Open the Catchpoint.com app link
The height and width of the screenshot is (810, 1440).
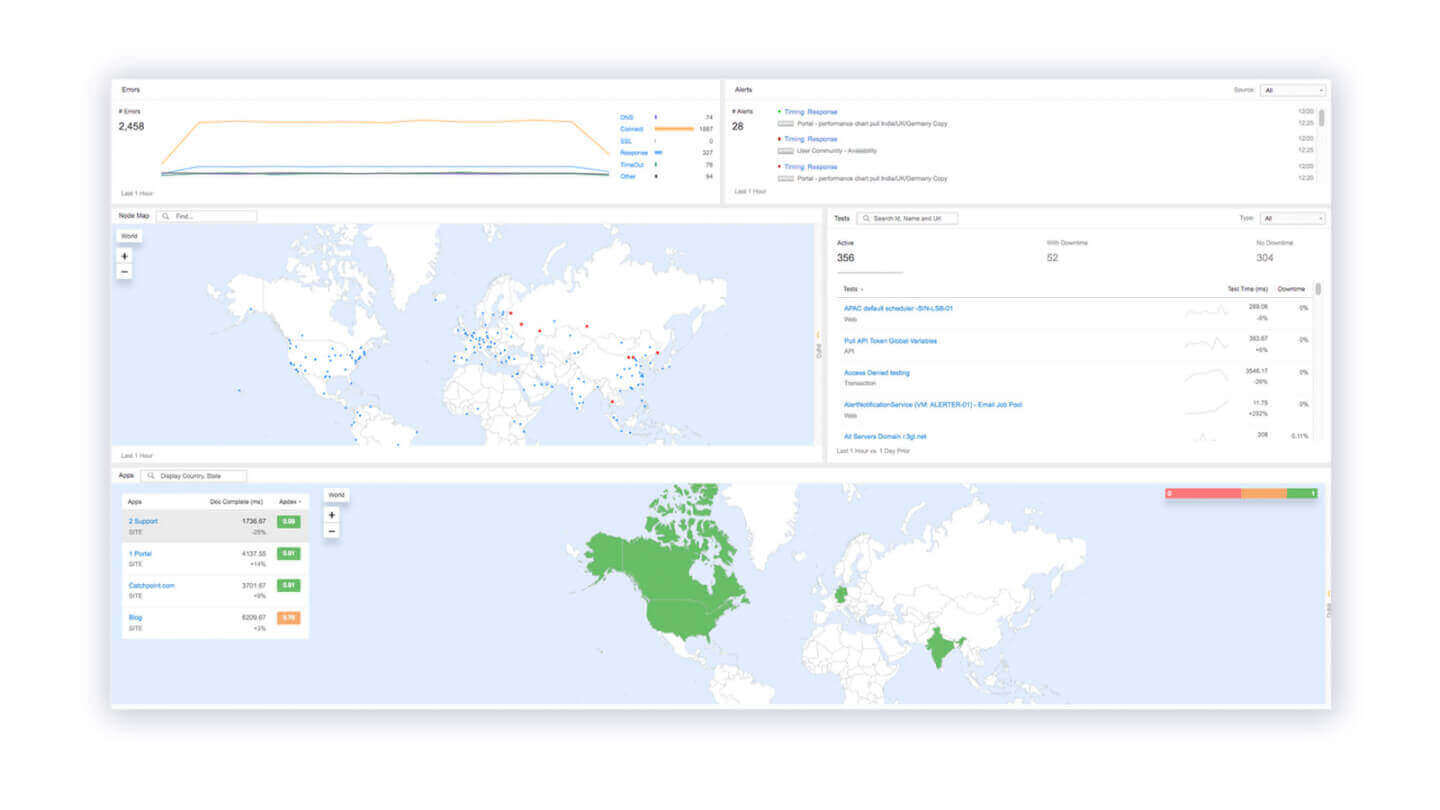pos(153,585)
